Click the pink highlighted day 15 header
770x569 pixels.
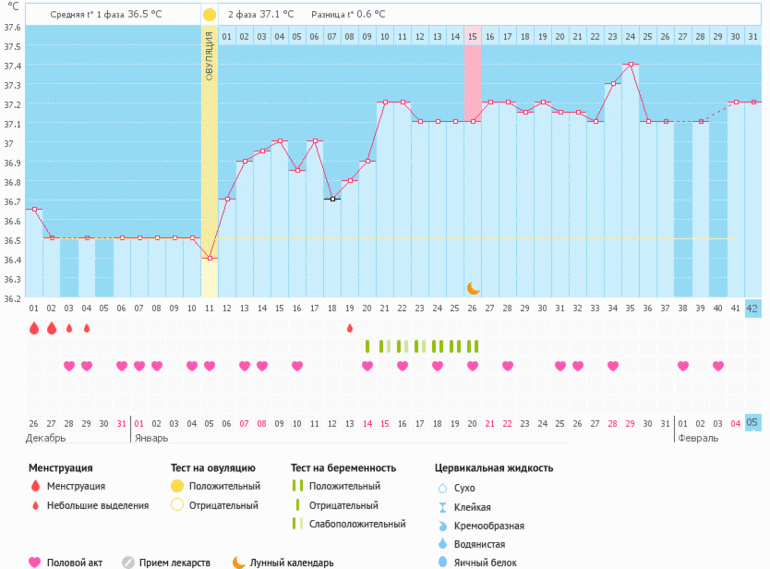[472, 37]
